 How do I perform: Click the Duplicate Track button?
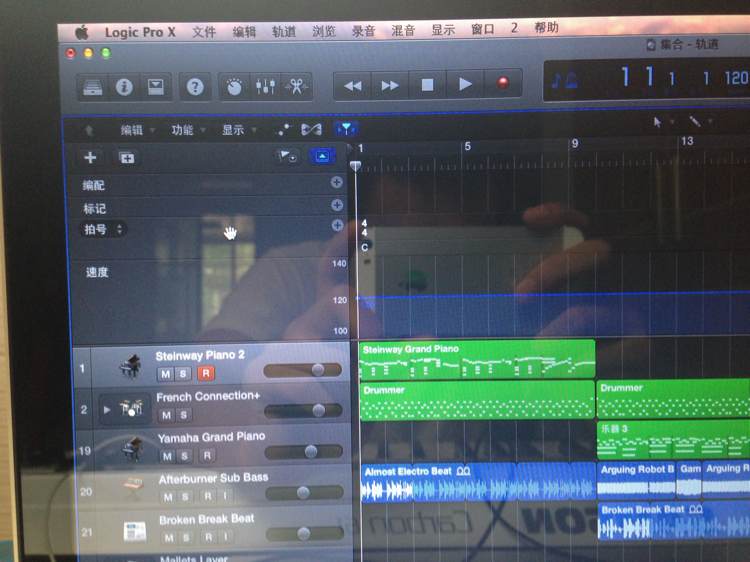[127, 158]
